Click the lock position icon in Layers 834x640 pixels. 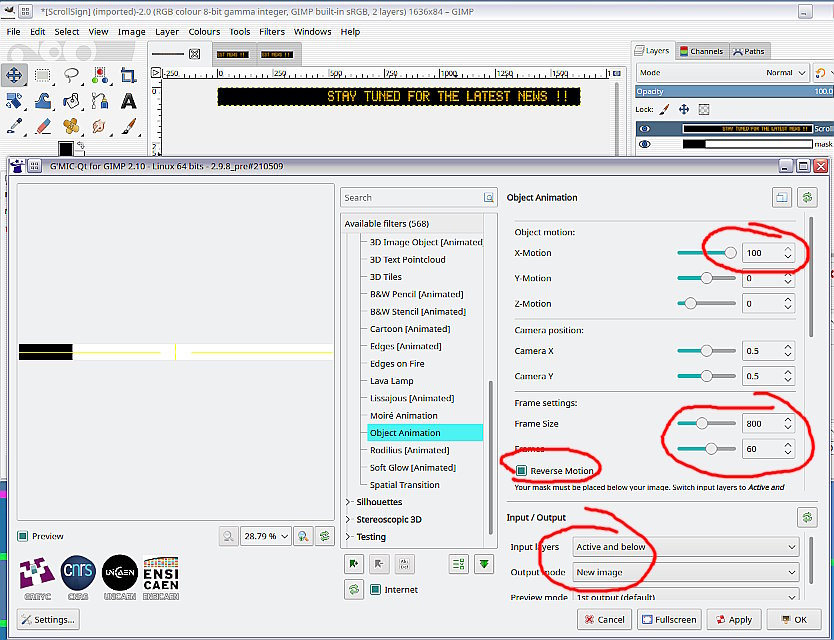[x=684, y=109]
